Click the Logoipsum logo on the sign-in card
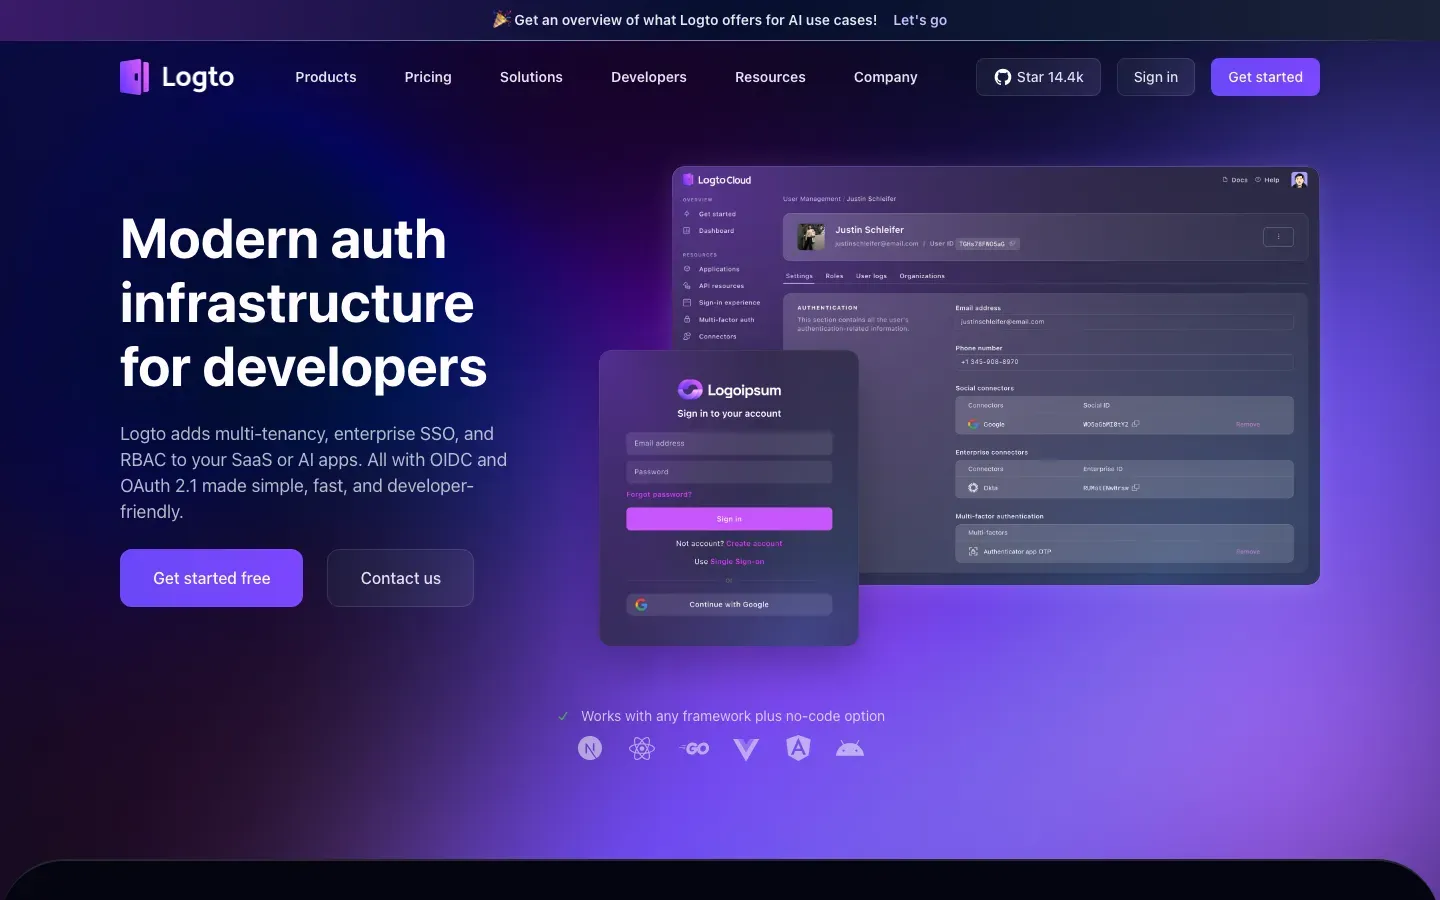Image resolution: width=1440 pixels, height=900 pixels. 729,390
